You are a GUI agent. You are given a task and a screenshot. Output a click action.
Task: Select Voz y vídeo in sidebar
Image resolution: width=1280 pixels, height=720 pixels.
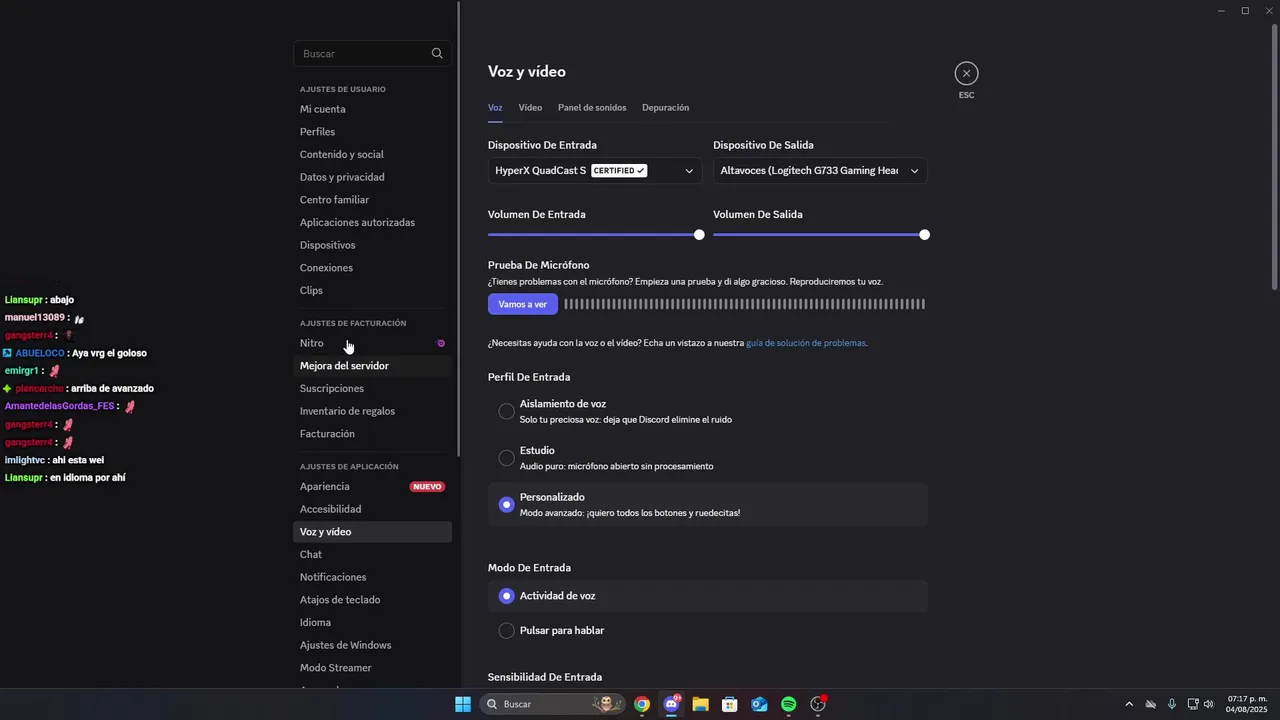pyautogui.click(x=372, y=532)
